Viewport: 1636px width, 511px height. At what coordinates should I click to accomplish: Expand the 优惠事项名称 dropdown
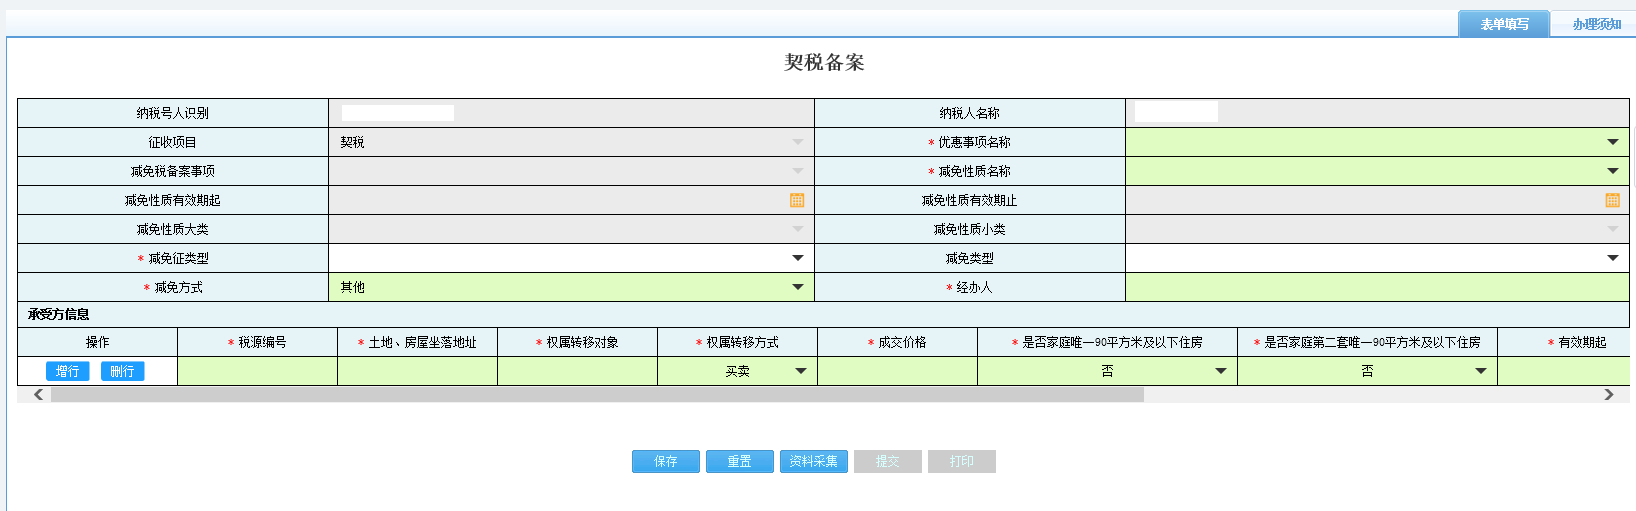point(1612,142)
